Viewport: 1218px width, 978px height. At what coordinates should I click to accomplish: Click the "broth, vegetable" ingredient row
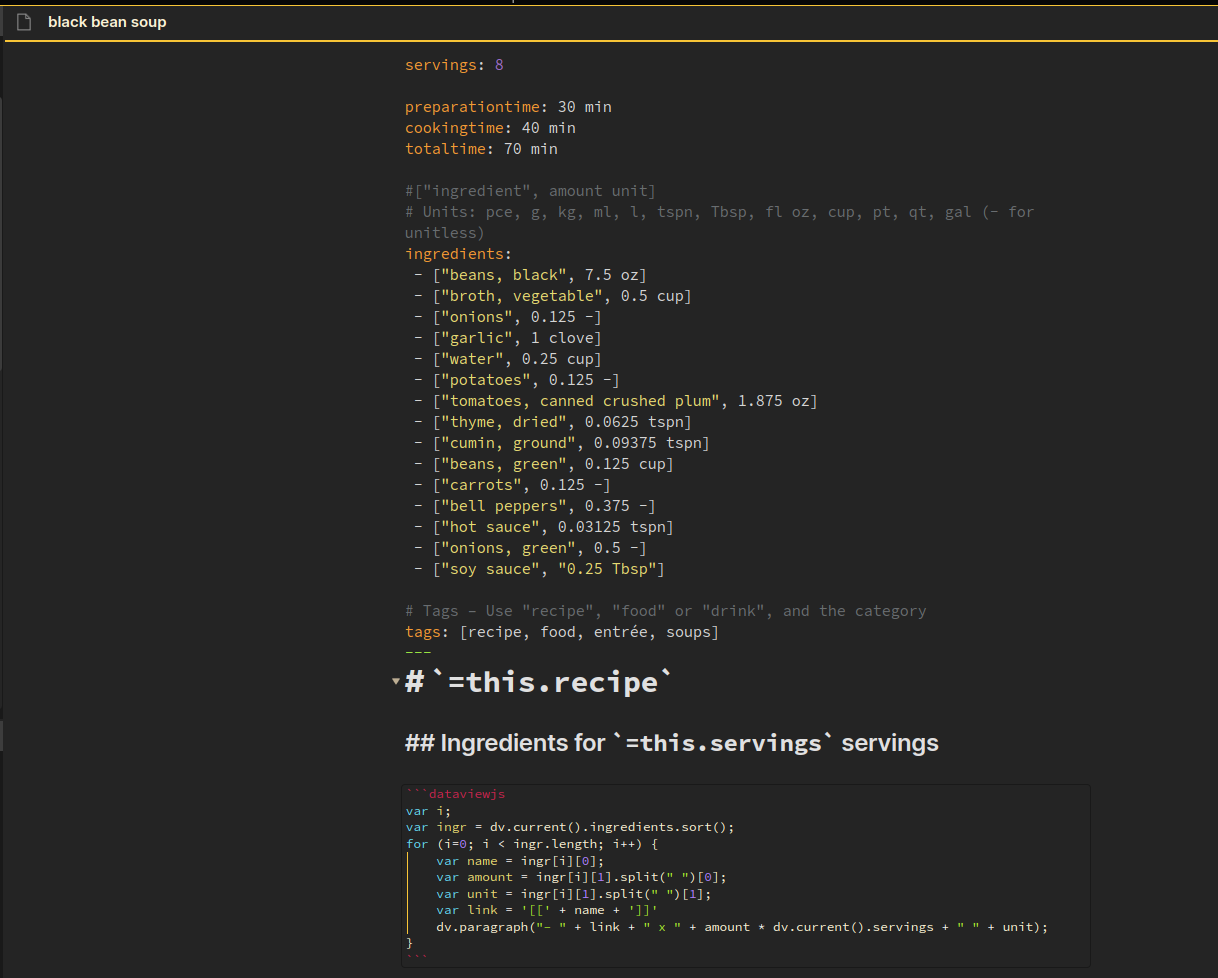tap(553, 296)
